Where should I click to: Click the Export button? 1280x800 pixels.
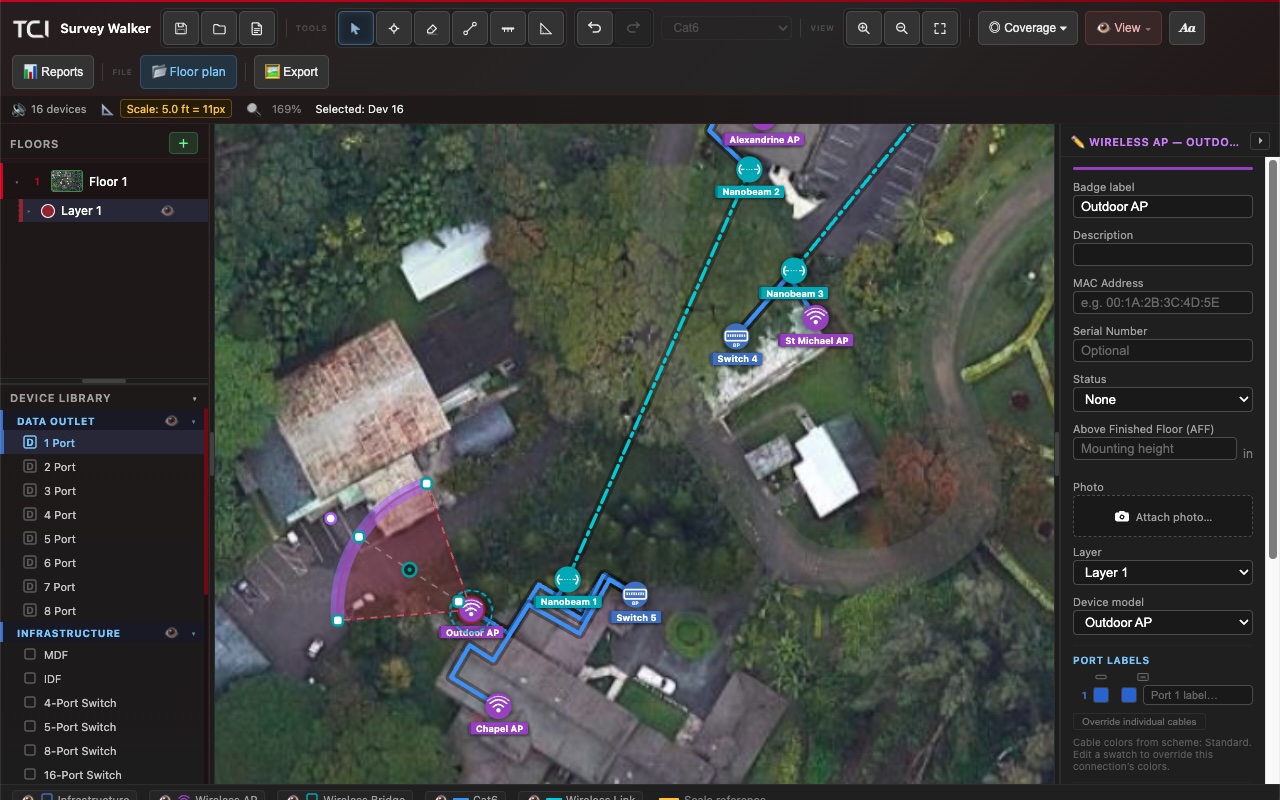291,72
